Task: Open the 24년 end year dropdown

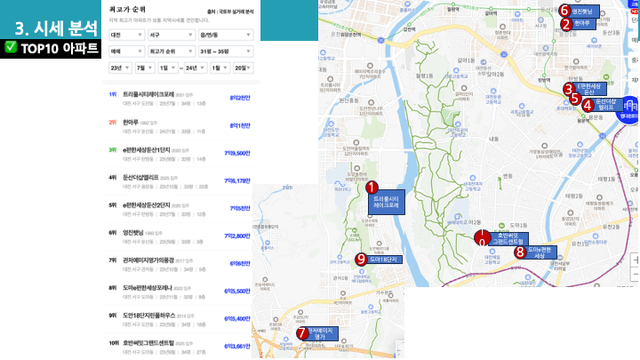Action: coord(195,68)
